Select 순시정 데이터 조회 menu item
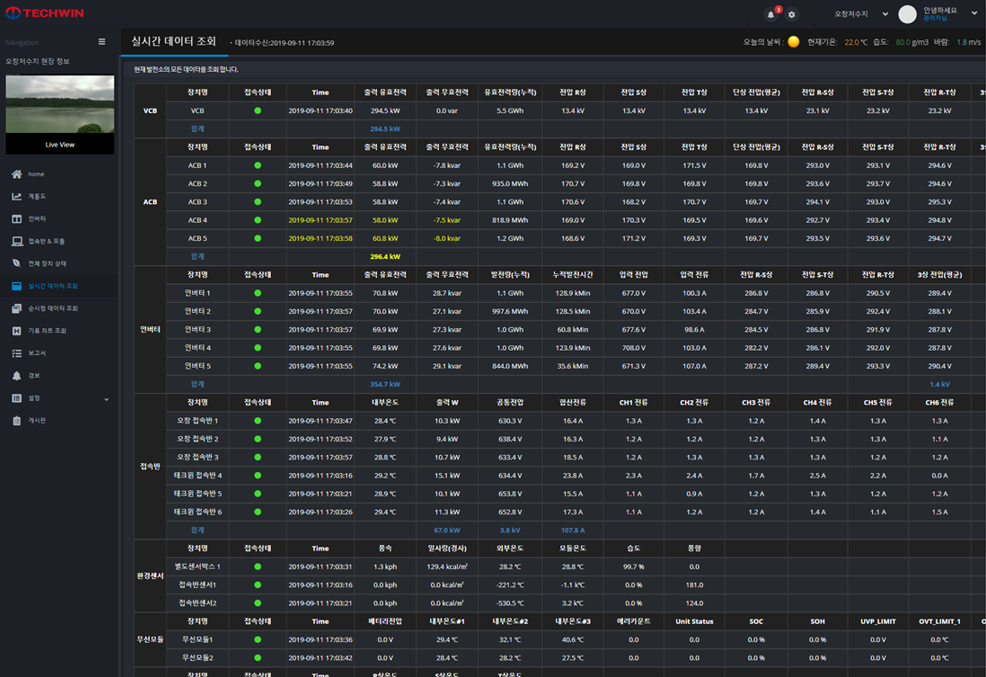986x677 pixels. (x=53, y=308)
